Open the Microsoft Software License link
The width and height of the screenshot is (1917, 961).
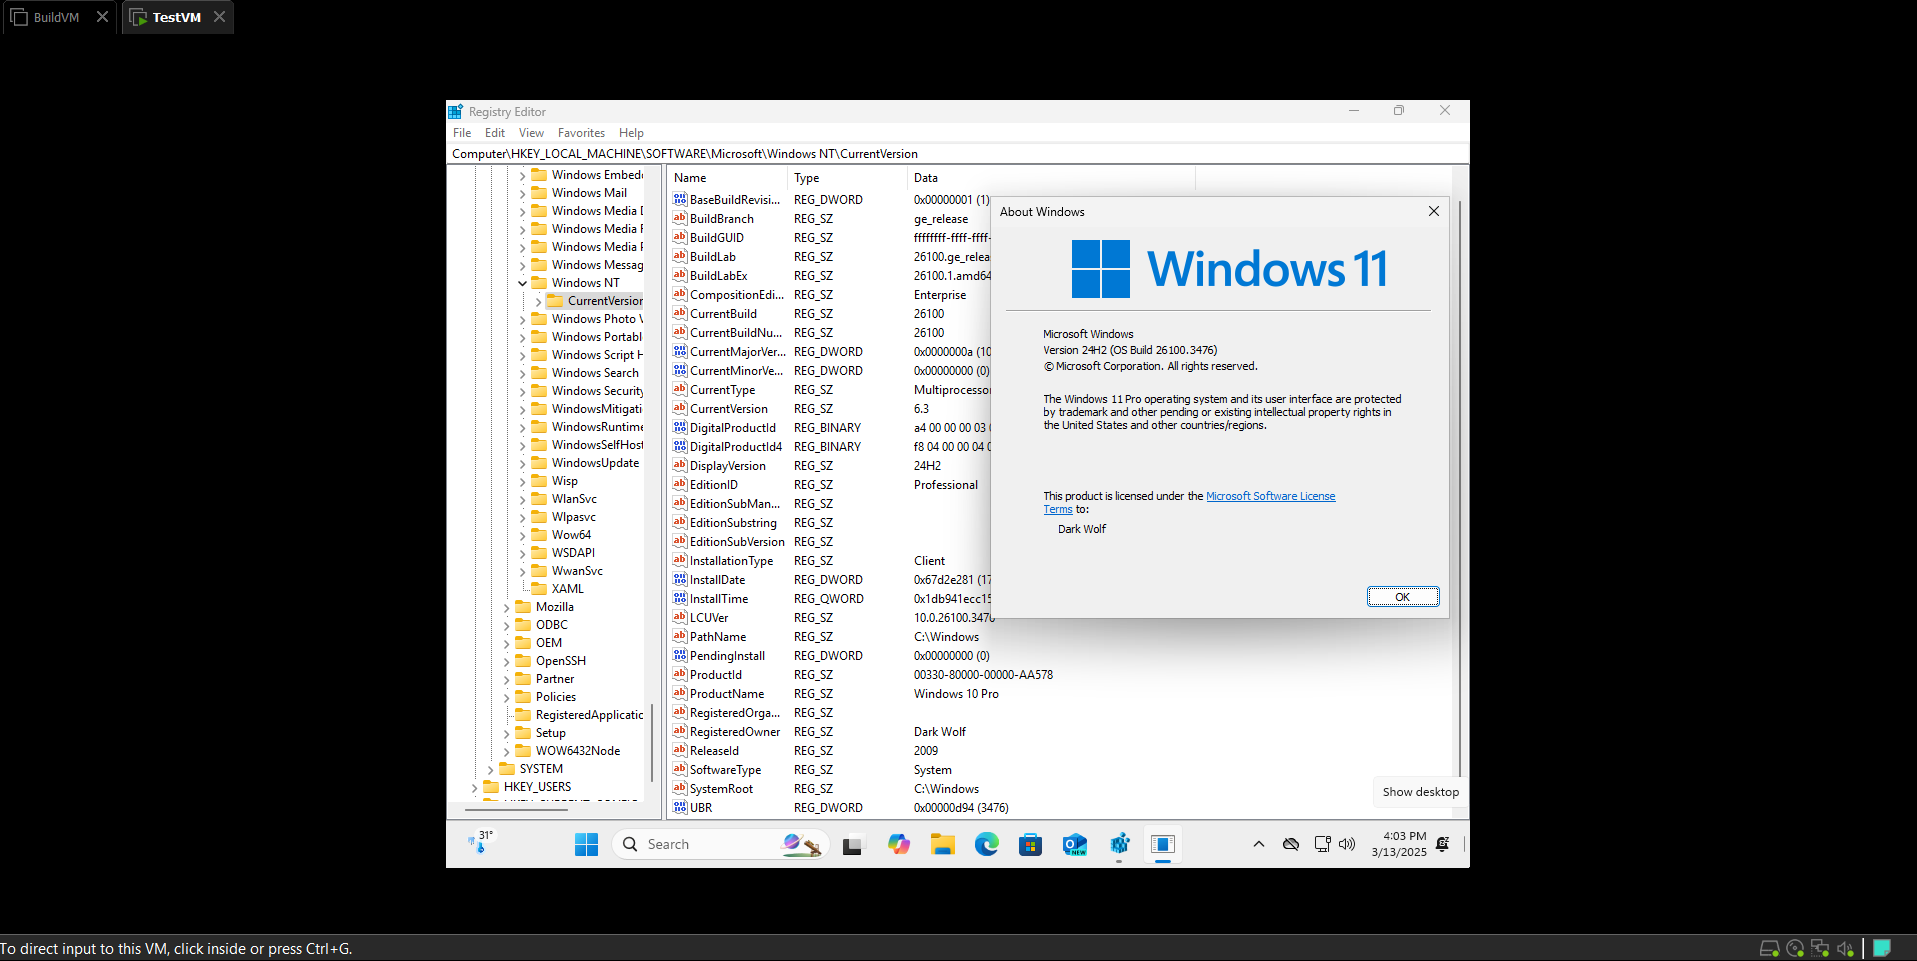coord(1270,496)
